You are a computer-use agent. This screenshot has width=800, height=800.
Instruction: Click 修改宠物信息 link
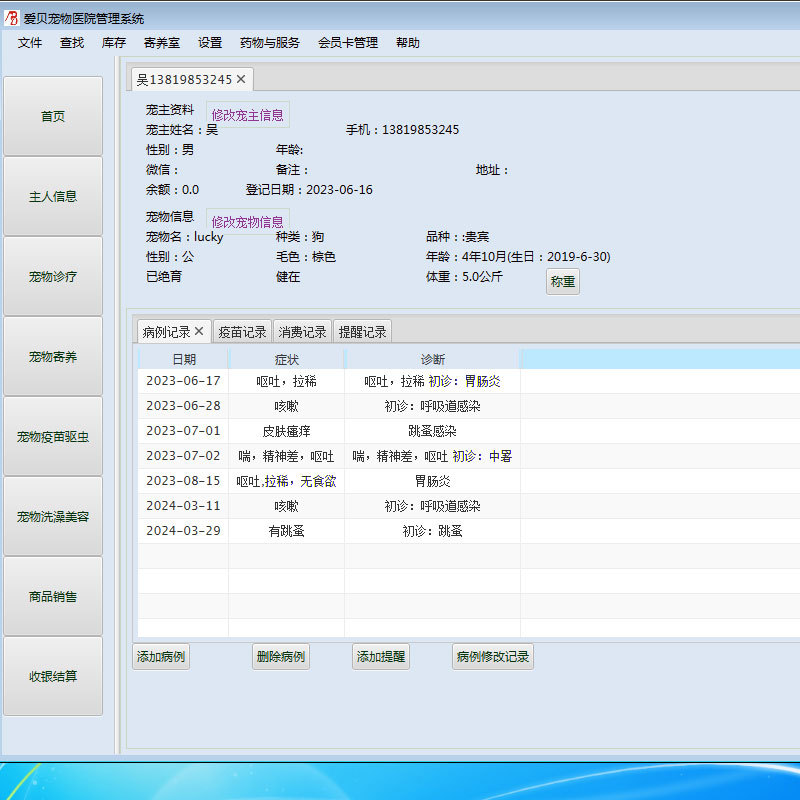(x=247, y=221)
